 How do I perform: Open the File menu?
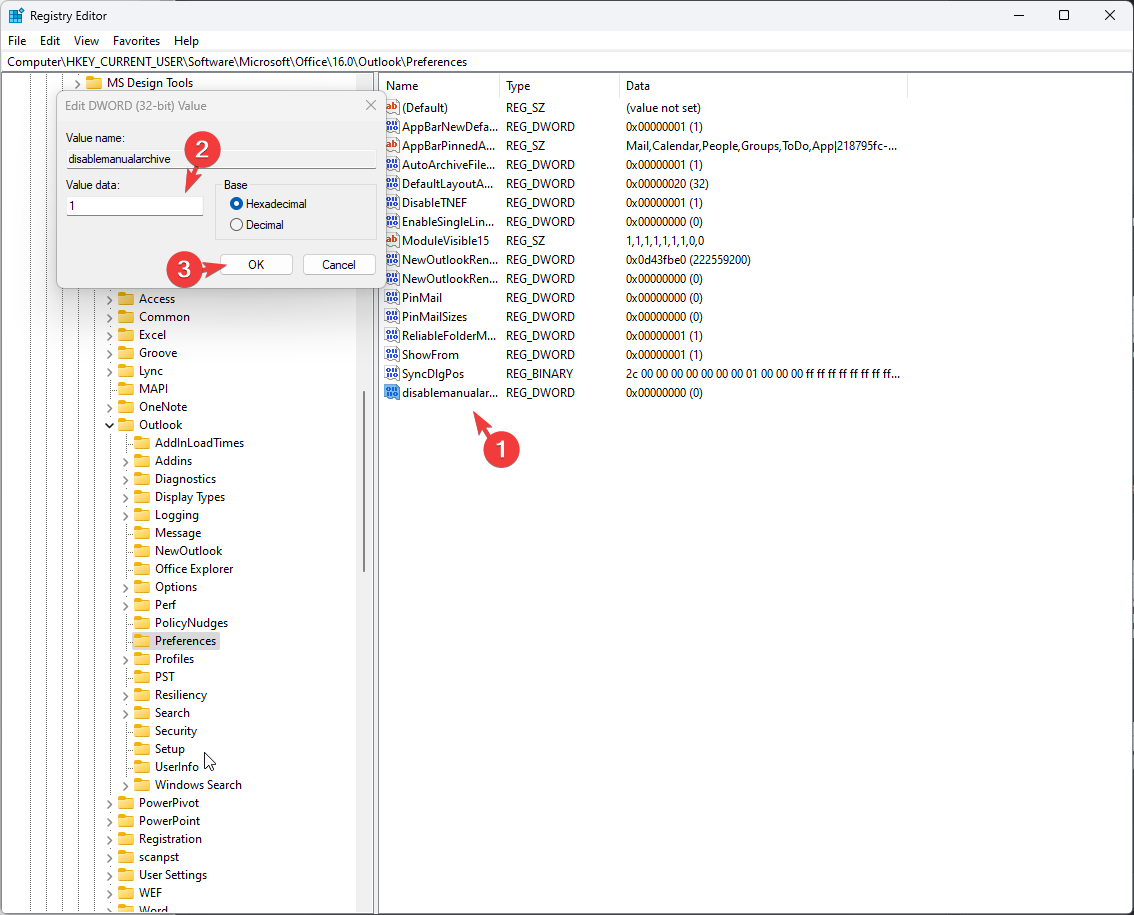[17, 41]
